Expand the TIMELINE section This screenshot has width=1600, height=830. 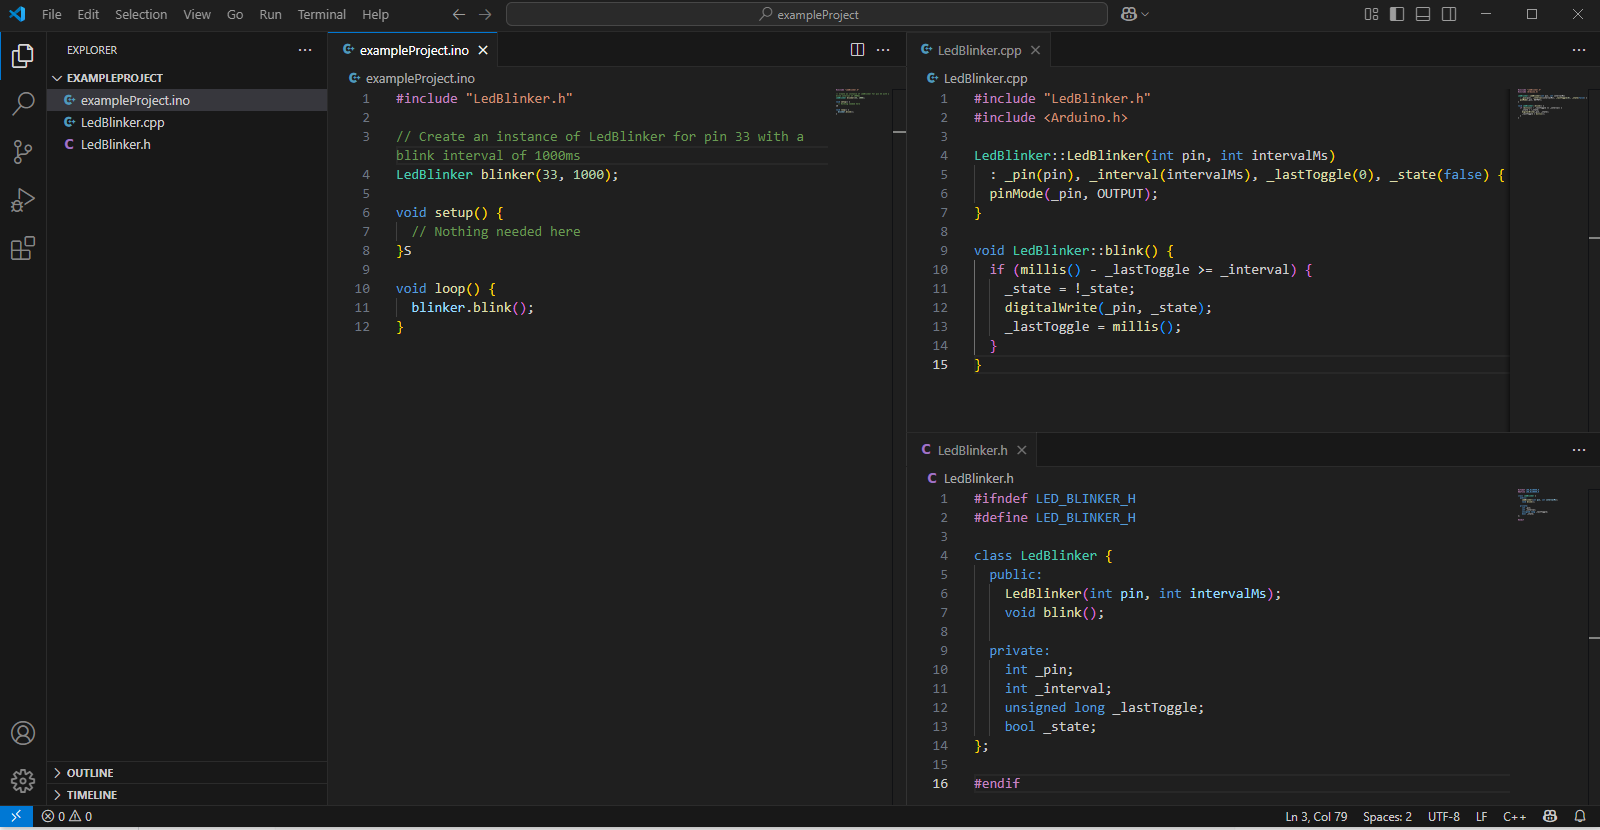[92, 795]
